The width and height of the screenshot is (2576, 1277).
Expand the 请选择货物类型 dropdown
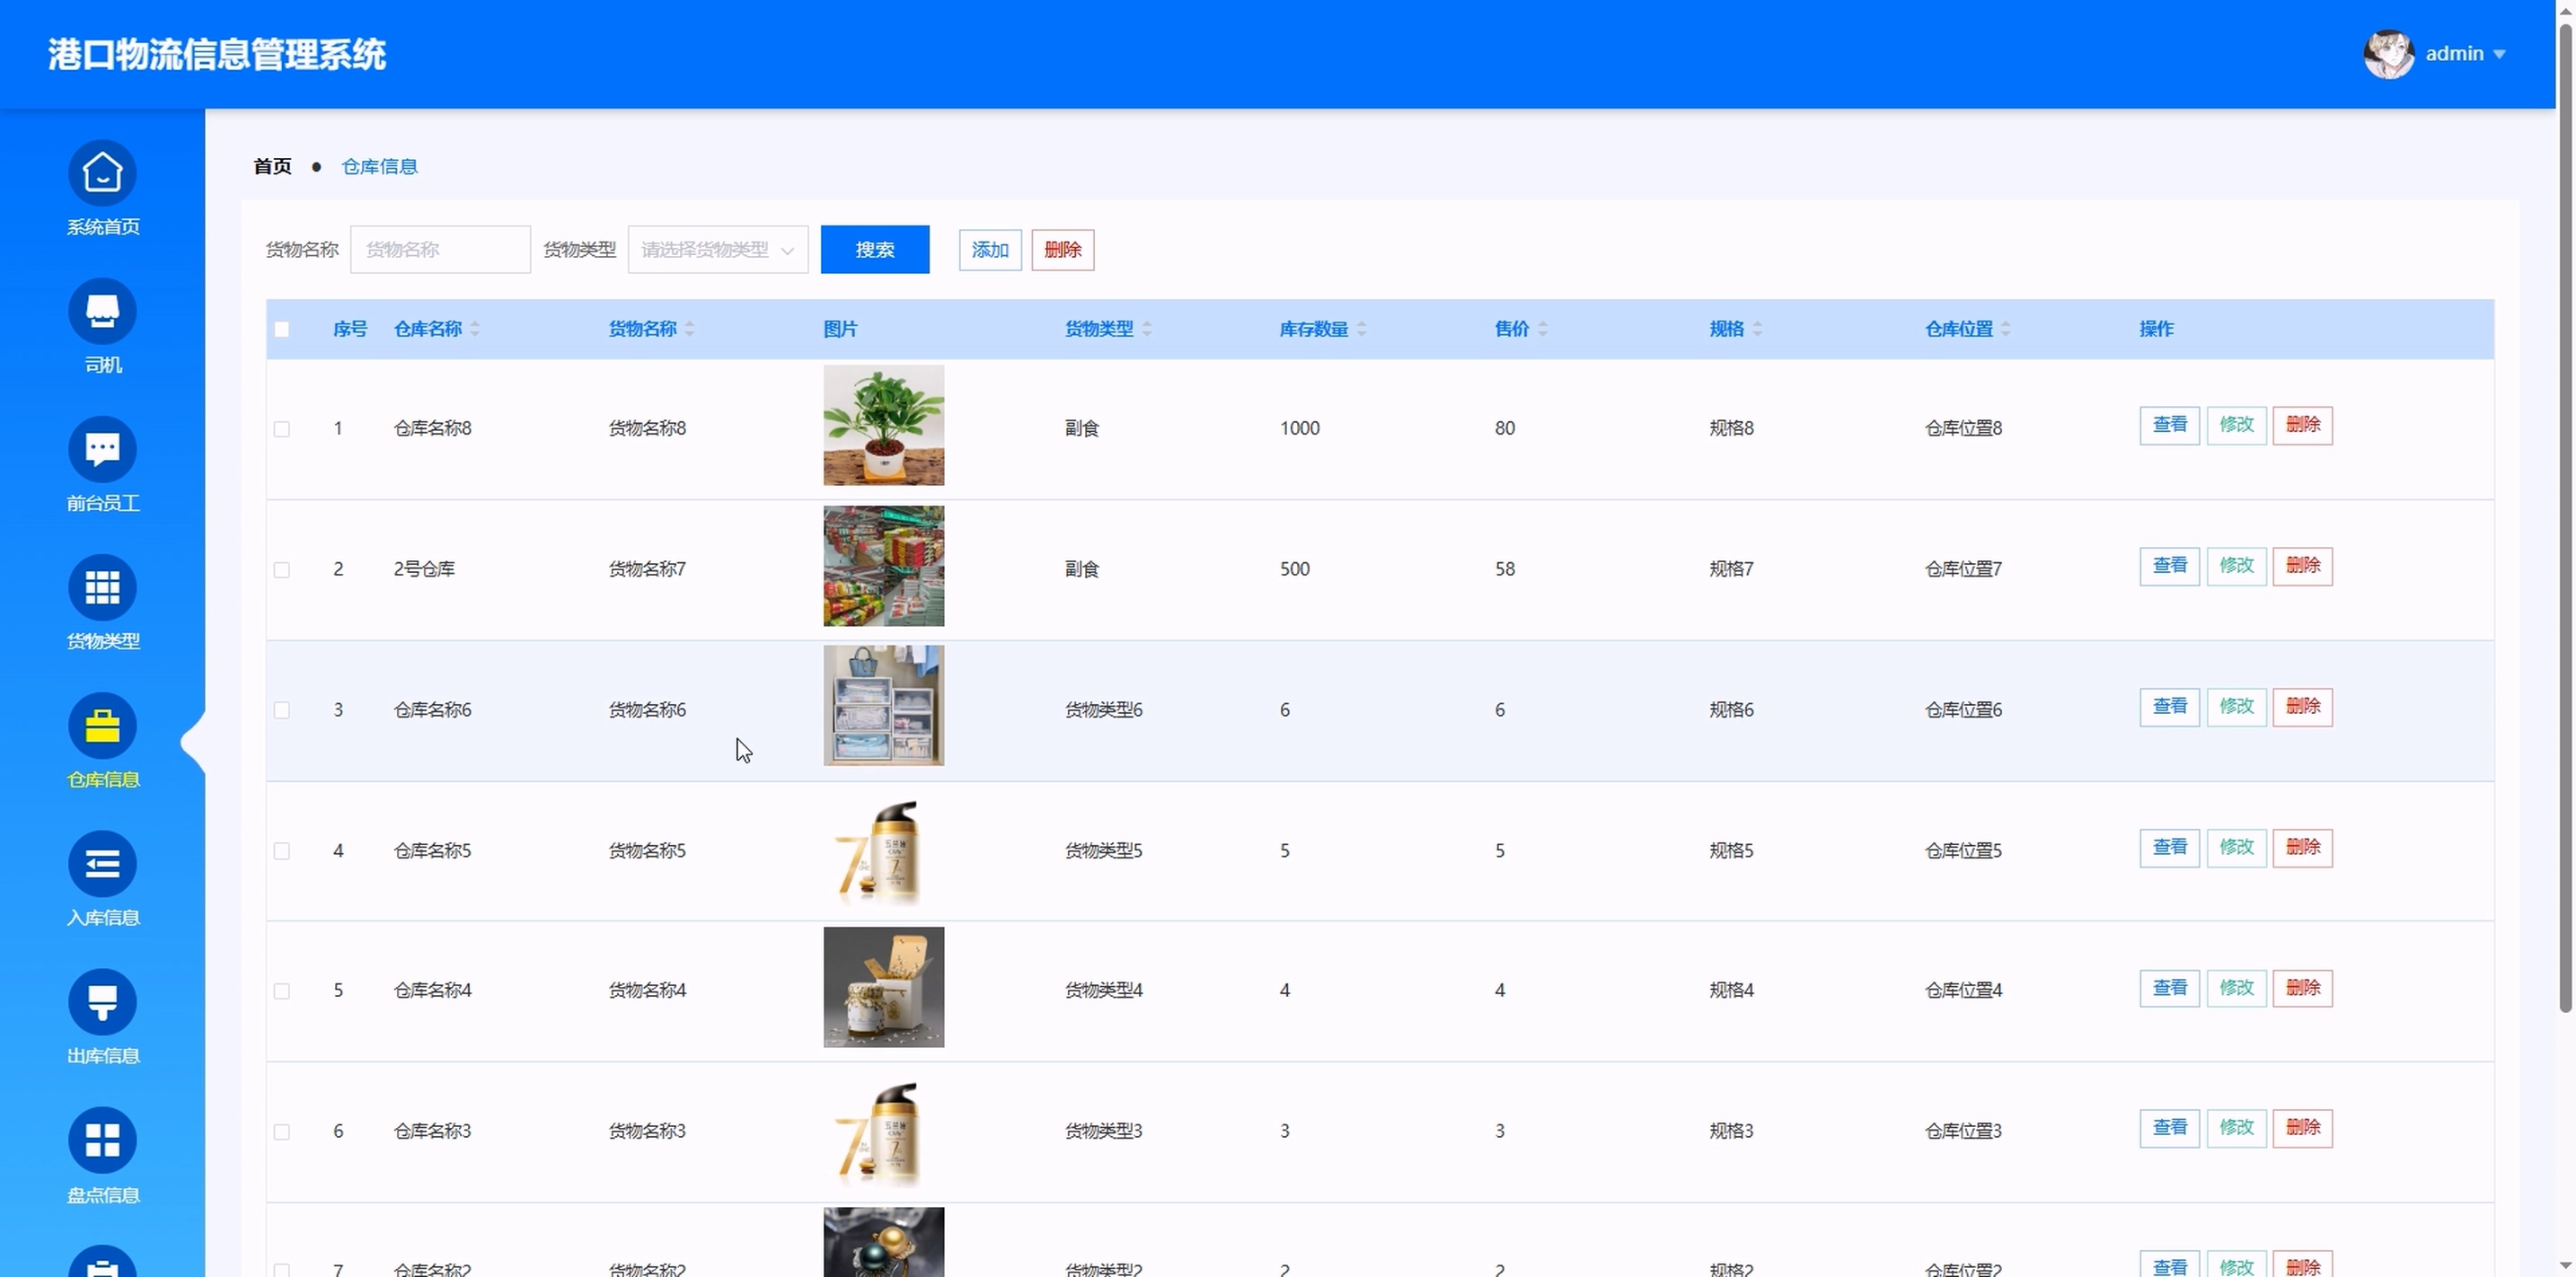717,250
